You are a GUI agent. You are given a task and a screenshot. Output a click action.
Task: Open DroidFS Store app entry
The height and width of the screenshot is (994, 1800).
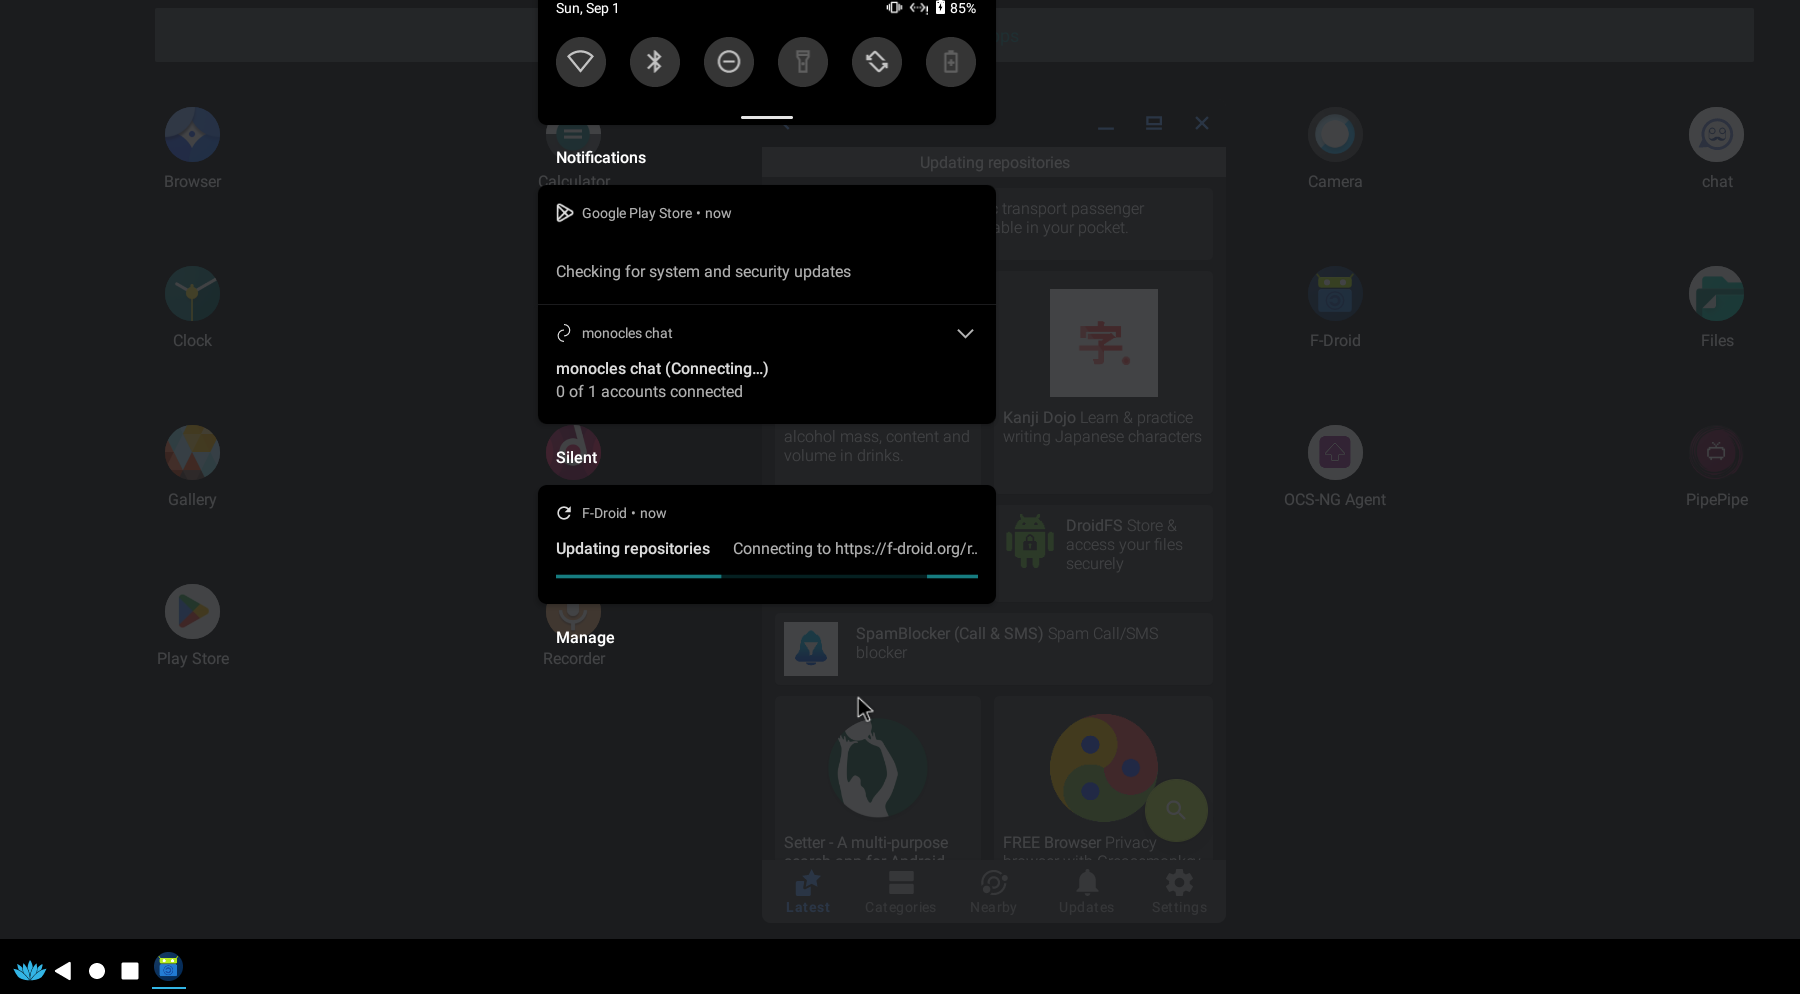pyautogui.click(x=1104, y=553)
